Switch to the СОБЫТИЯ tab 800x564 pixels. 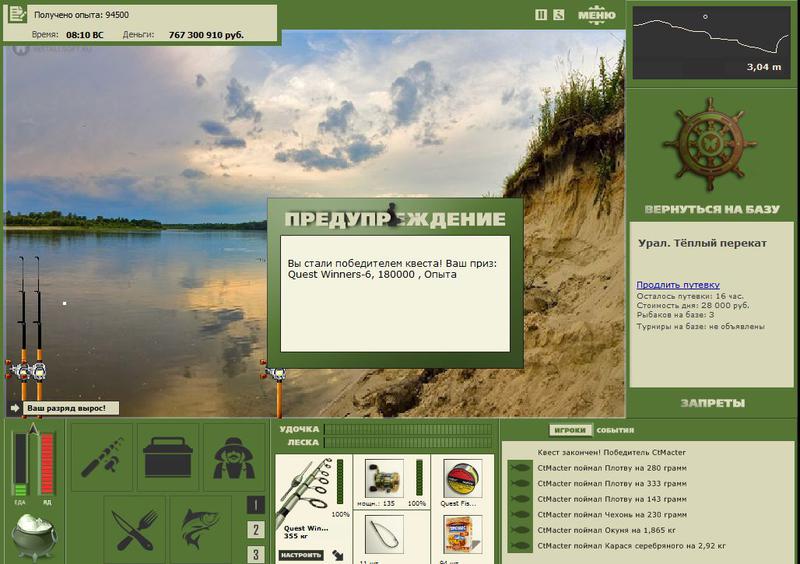coord(615,430)
